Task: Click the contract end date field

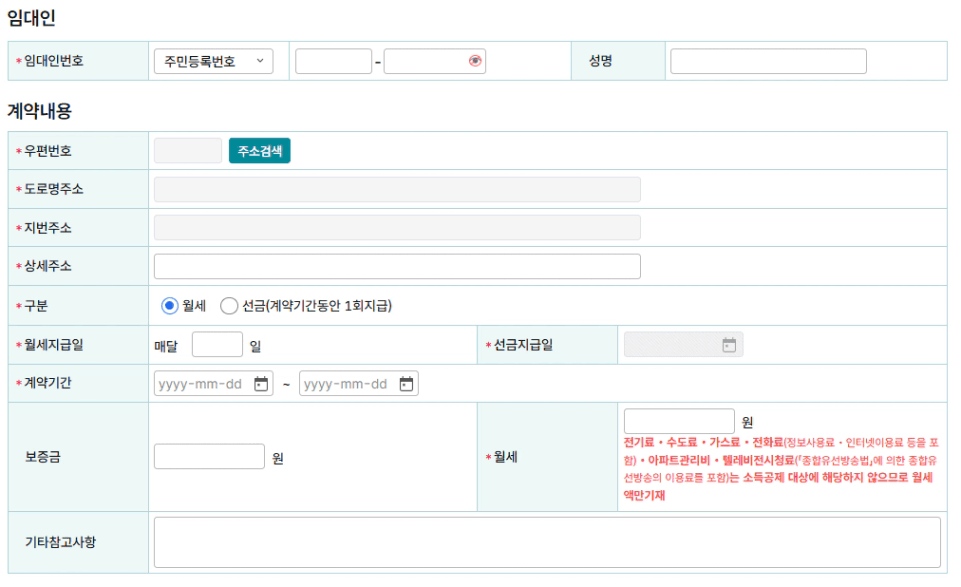Action: click(359, 384)
